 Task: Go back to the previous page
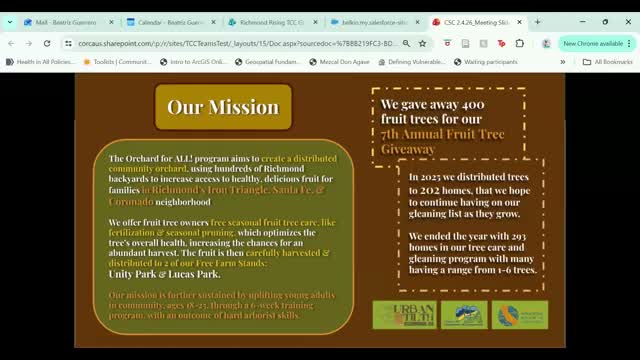coord(11,43)
